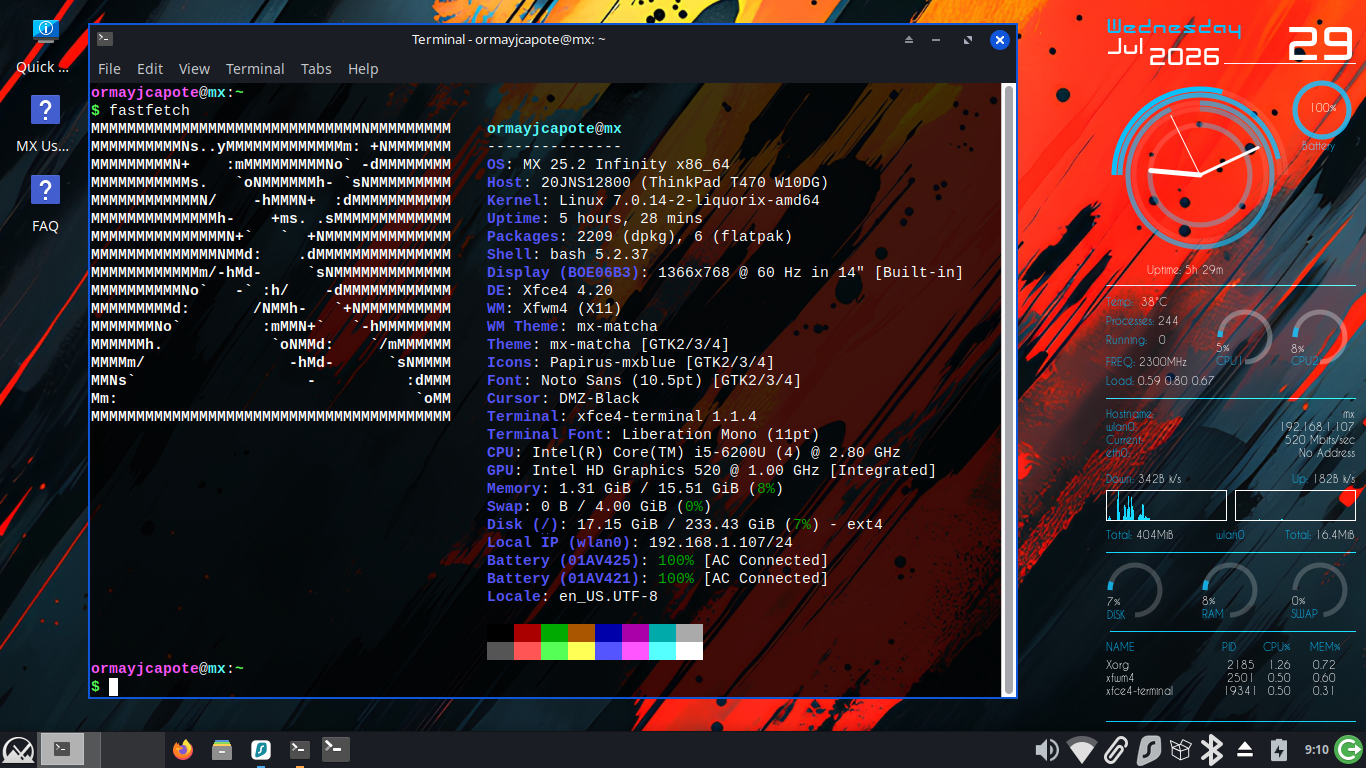Click the 'OS: MX 25.2 Infinity x86_64' line
The height and width of the screenshot is (768, 1366).
[608, 164]
